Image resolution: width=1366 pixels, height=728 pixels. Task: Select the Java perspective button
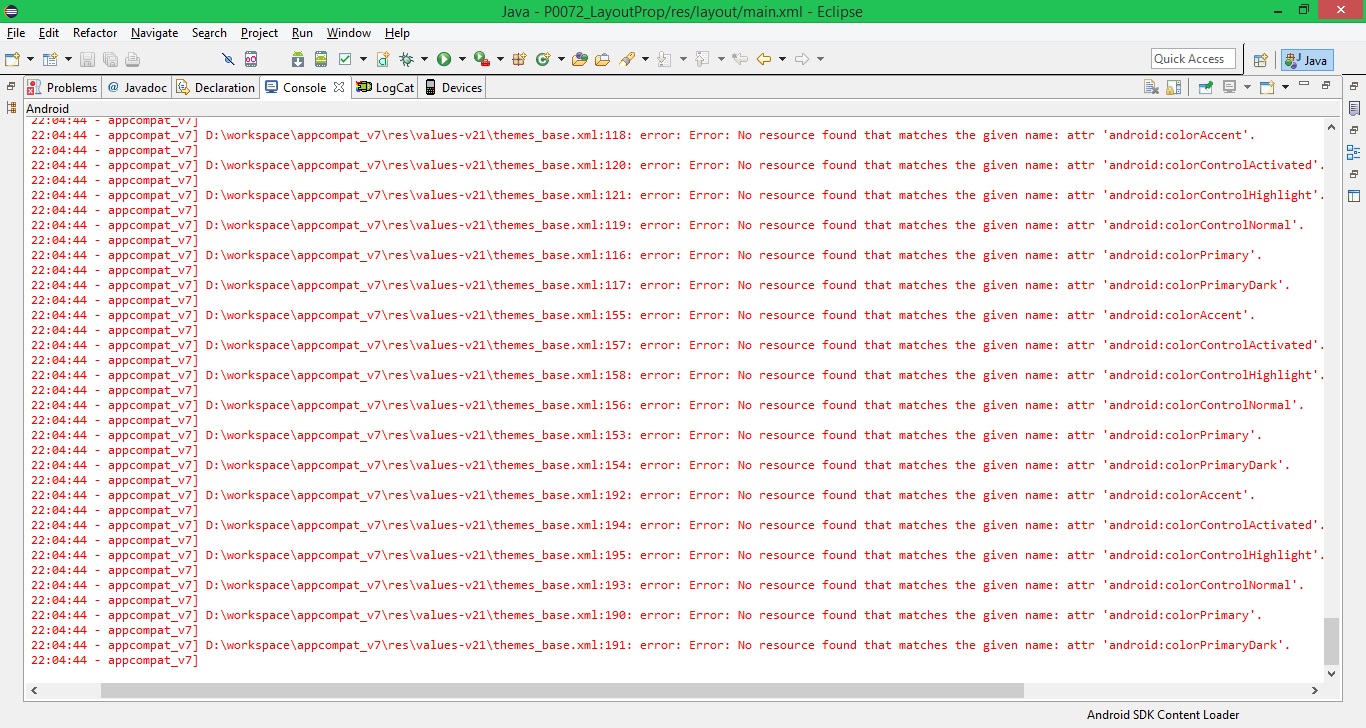coord(1307,60)
